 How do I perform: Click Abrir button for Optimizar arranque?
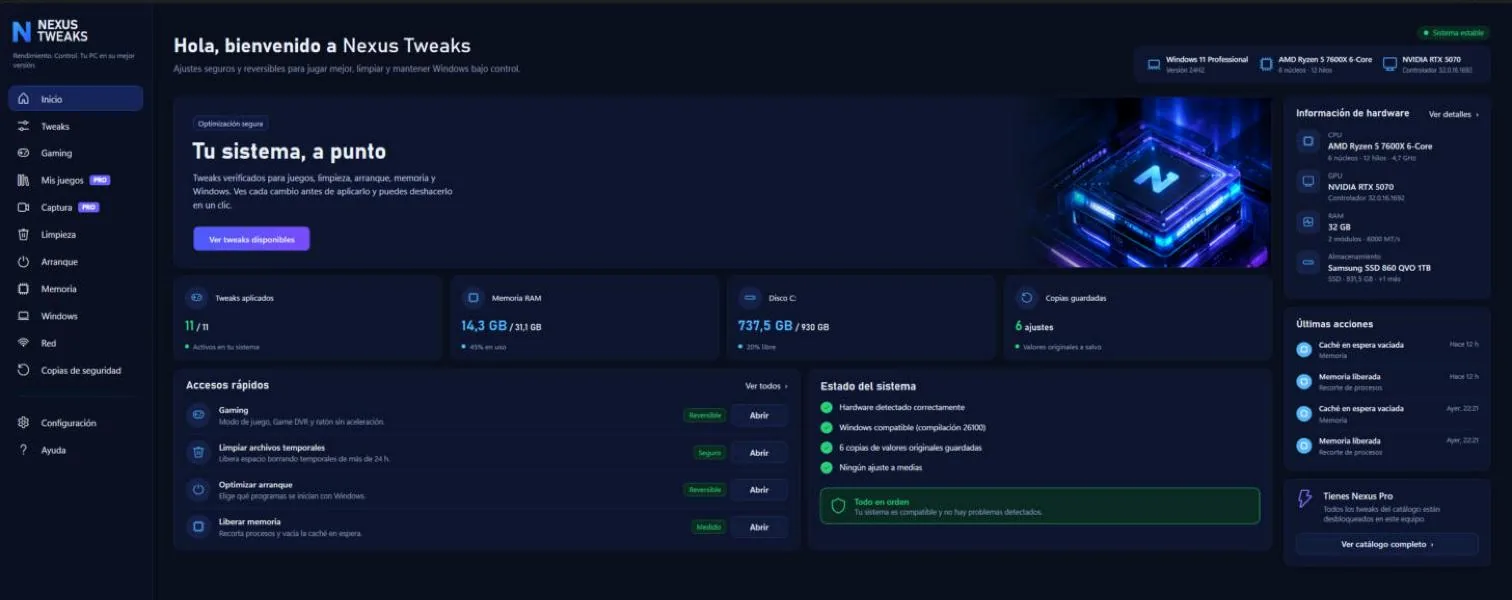click(759, 490)
